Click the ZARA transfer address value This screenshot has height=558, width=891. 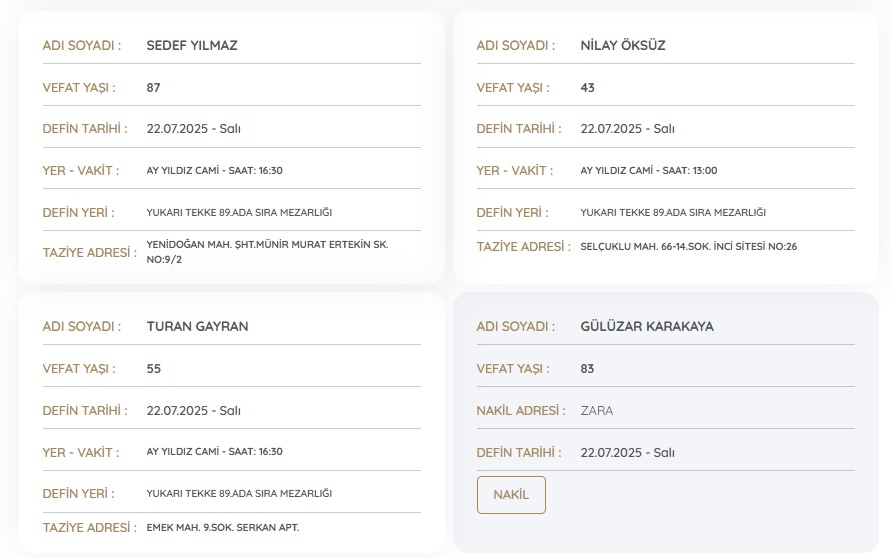[x=597, y=410]
